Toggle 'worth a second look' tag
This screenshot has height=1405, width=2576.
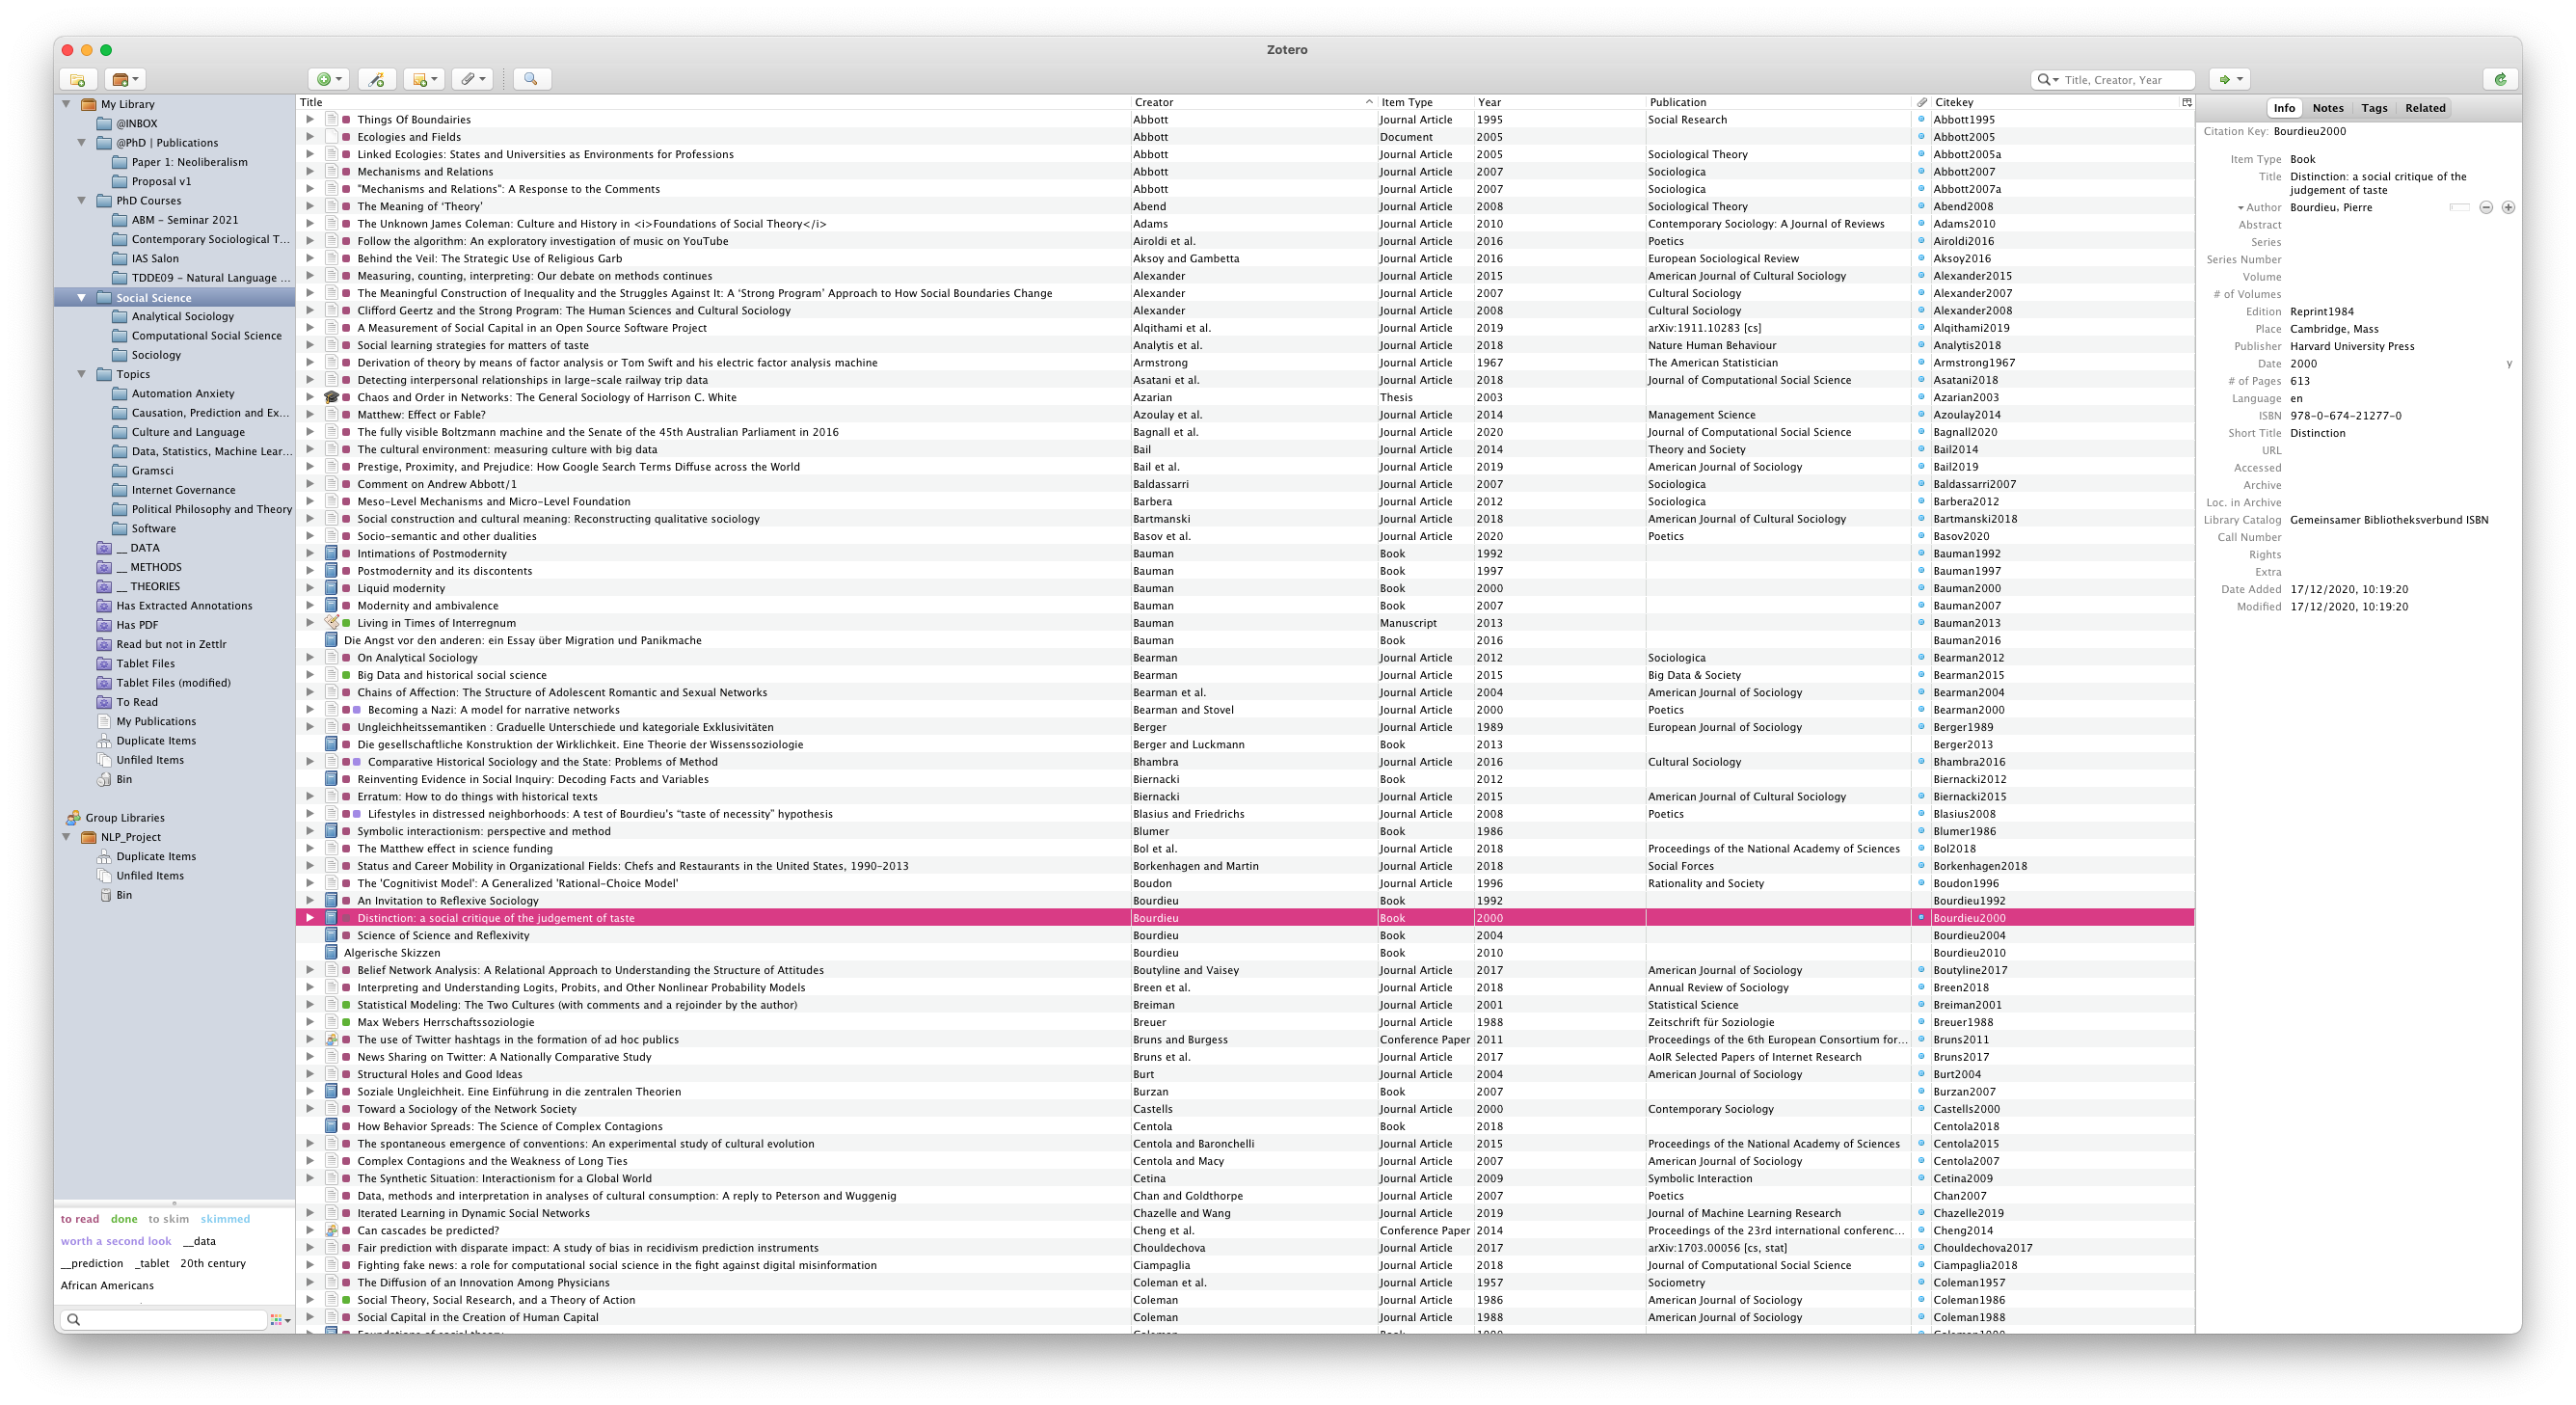pos(116,1241)
